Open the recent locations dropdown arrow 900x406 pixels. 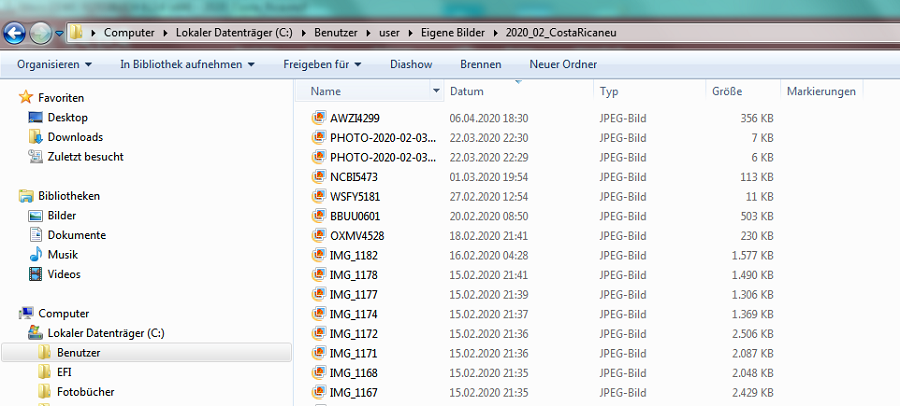59,34
